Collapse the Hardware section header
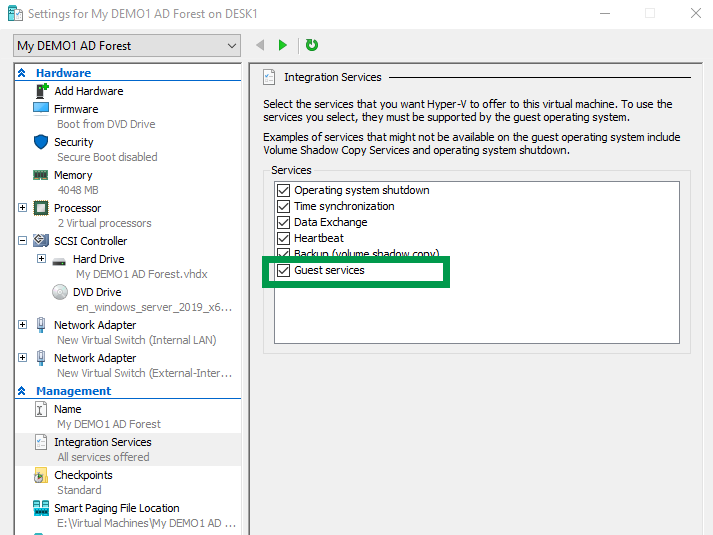This screenshot has width=713, height=535. pyautogui.click(x=22, y=73)
